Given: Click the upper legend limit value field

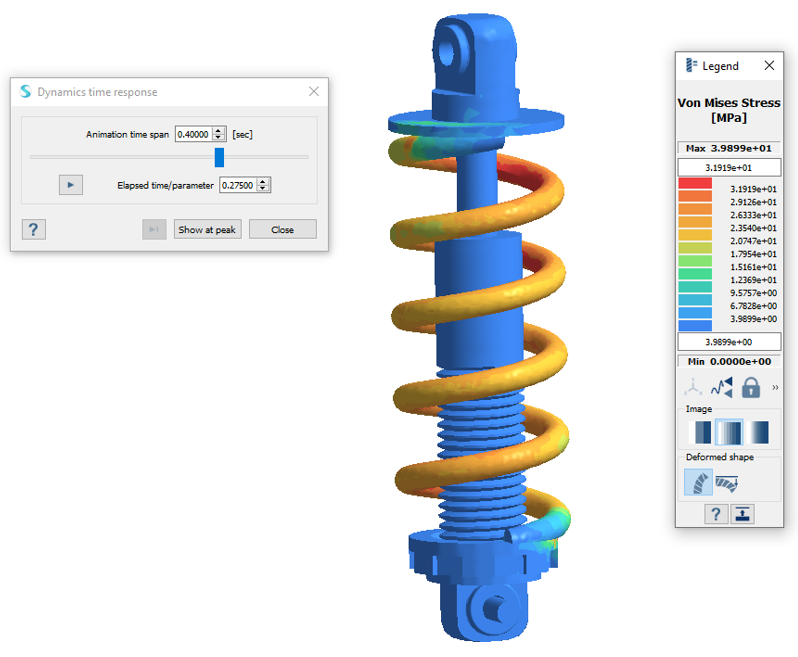Looking at the screenshot, I should (729, 167).
